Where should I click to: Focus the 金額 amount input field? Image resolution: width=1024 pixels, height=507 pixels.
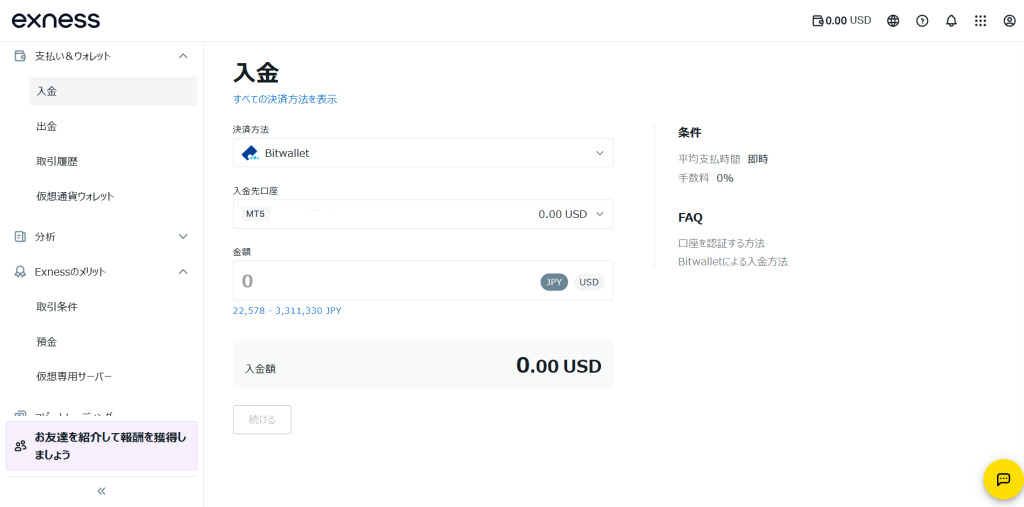tap(423, 281)
